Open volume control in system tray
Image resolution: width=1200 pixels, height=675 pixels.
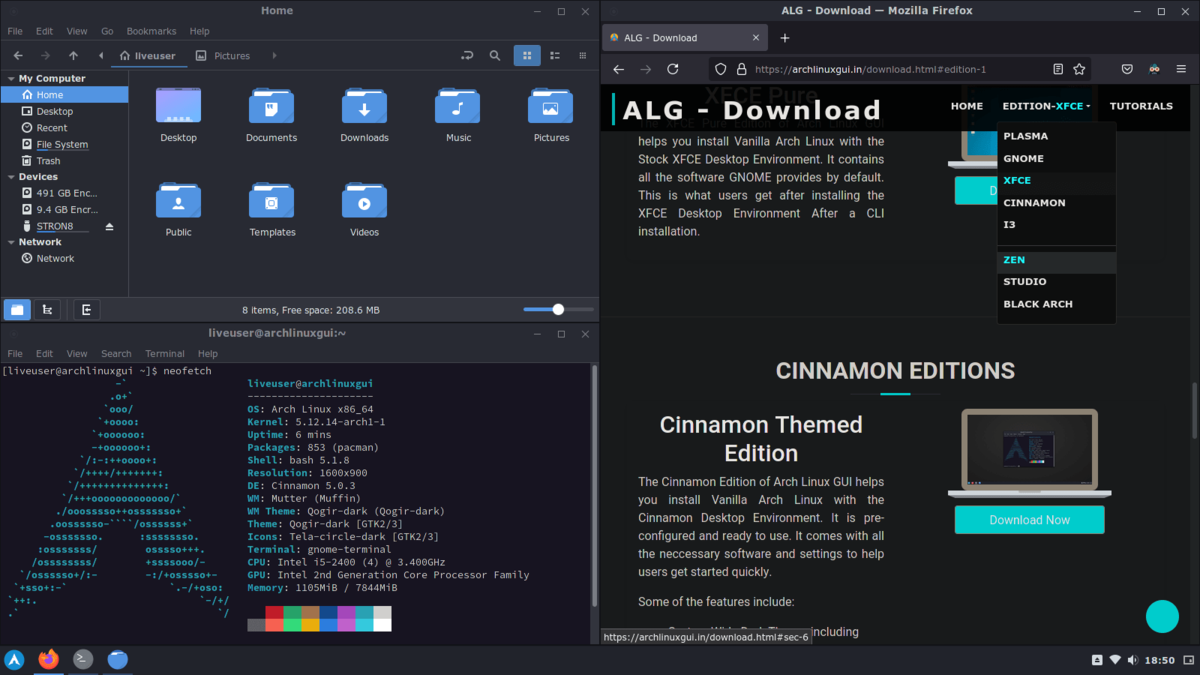[x=1132, y=660]
